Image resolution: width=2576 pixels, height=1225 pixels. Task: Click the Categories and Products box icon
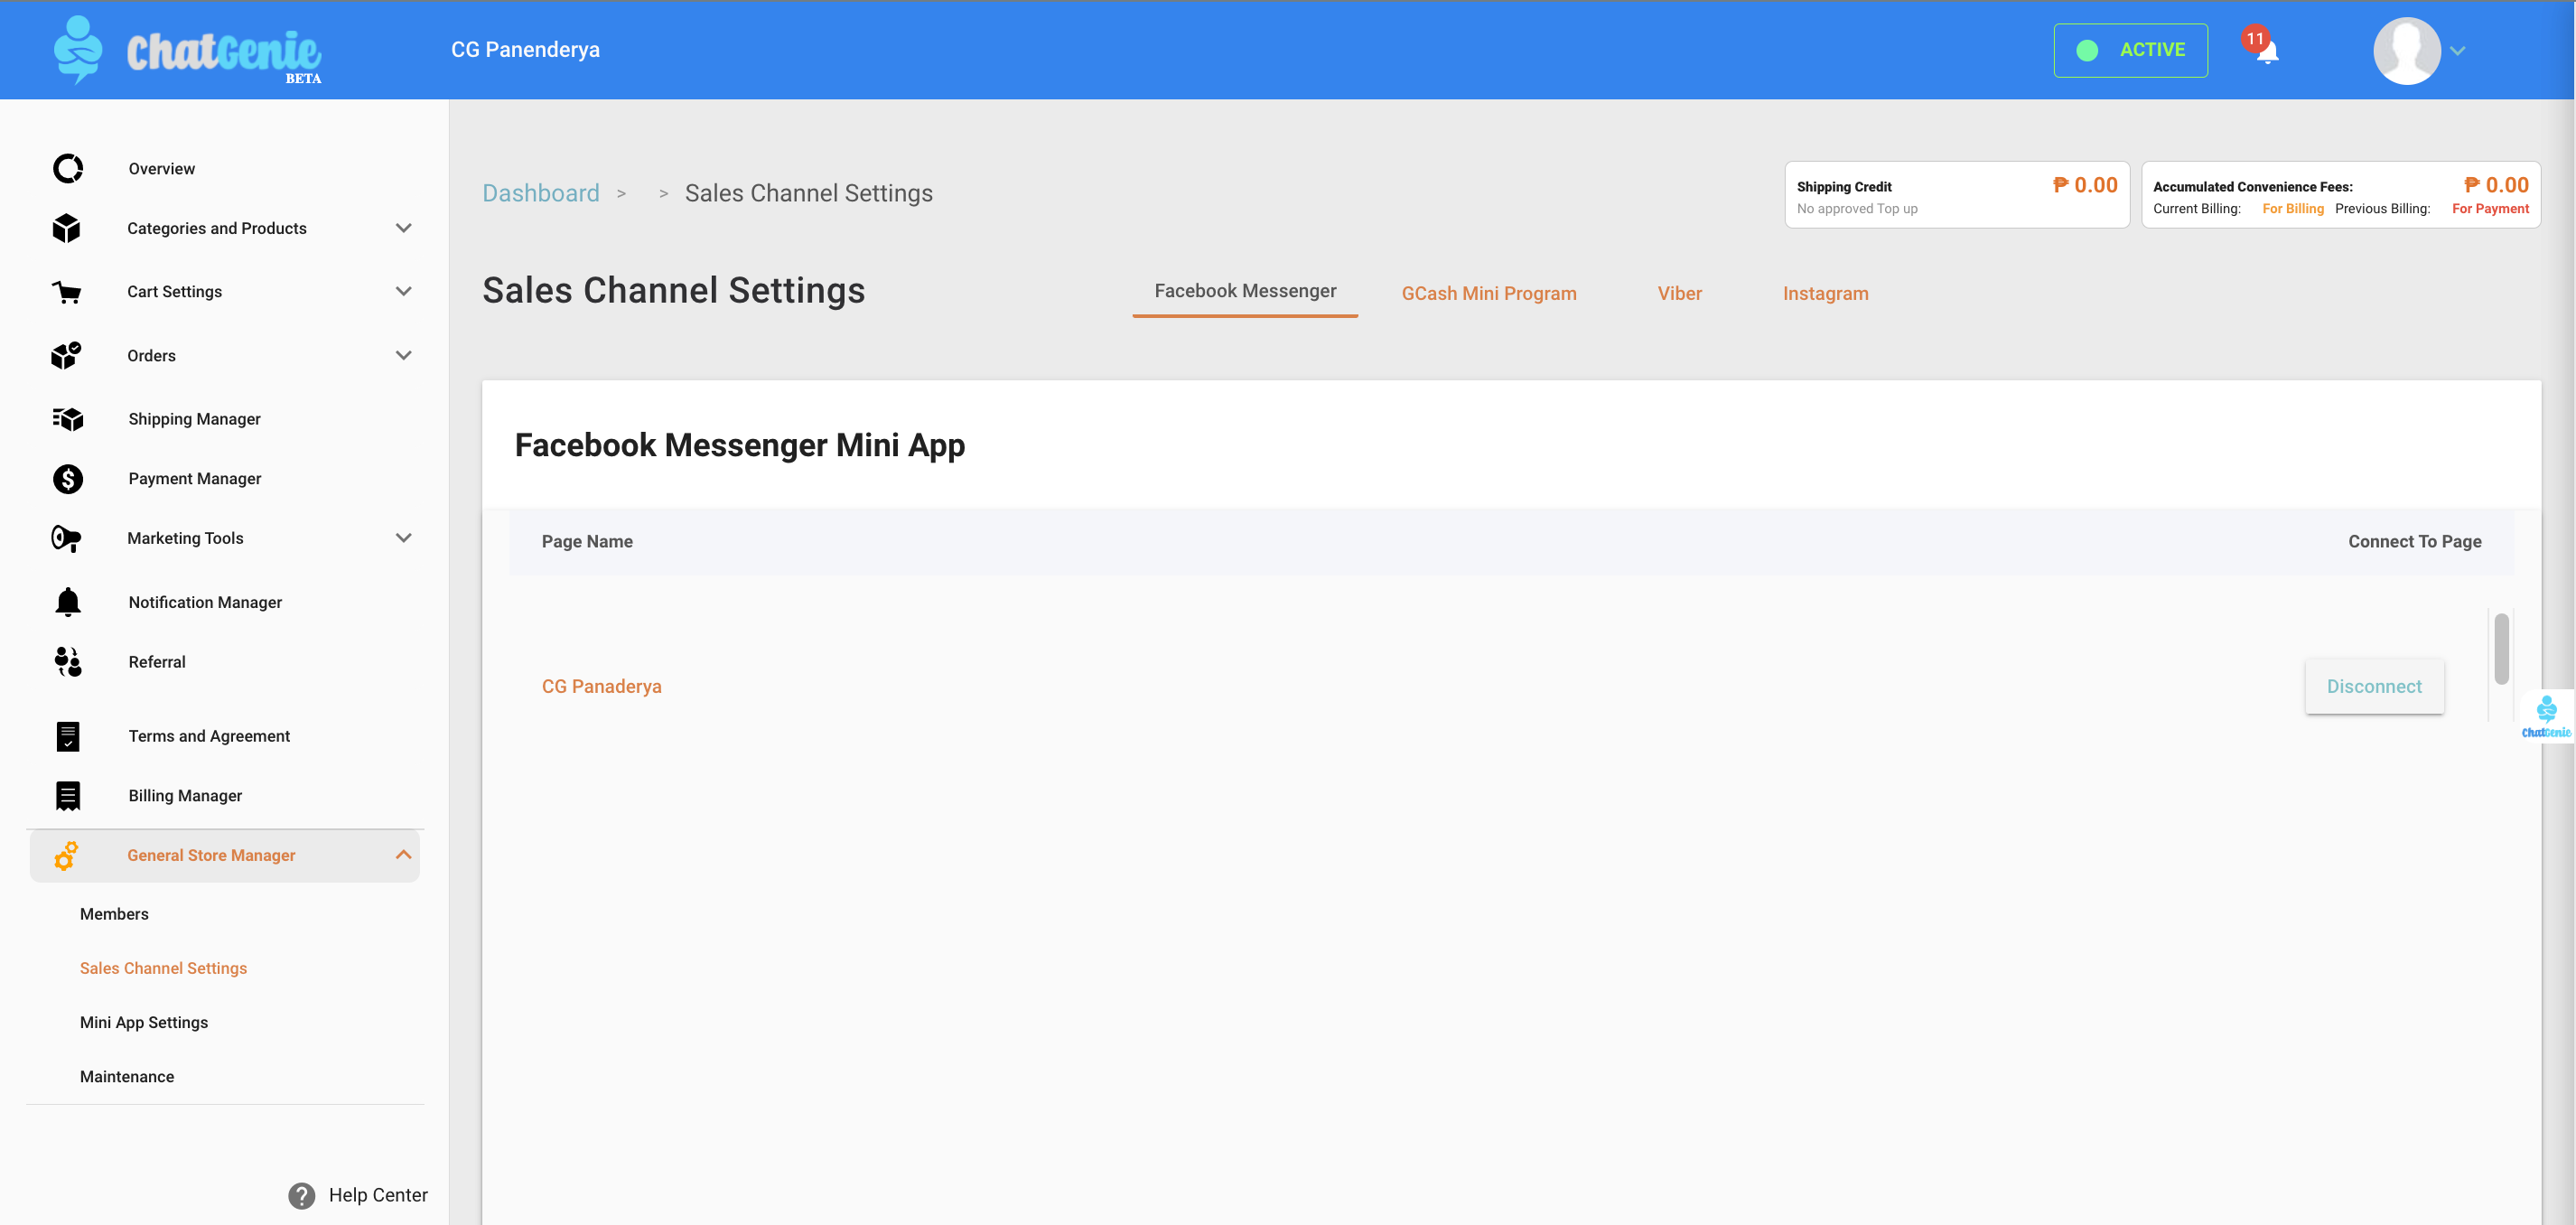(x=67, y=228)
